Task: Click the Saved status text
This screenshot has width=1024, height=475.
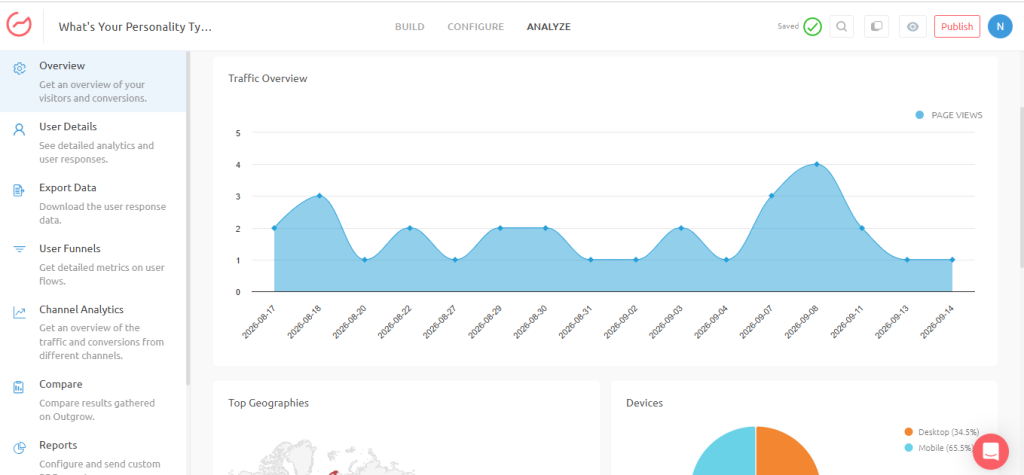Action: click(x=788, y=27)
